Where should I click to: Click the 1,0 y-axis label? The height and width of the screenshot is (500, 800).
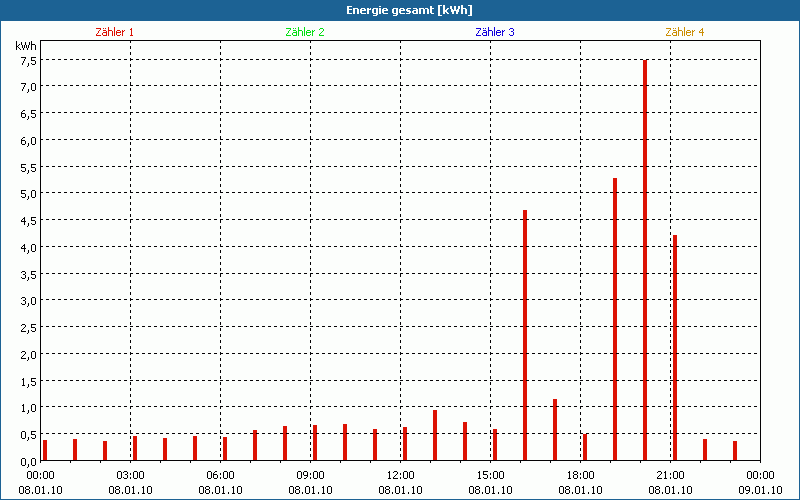point(29,408)
